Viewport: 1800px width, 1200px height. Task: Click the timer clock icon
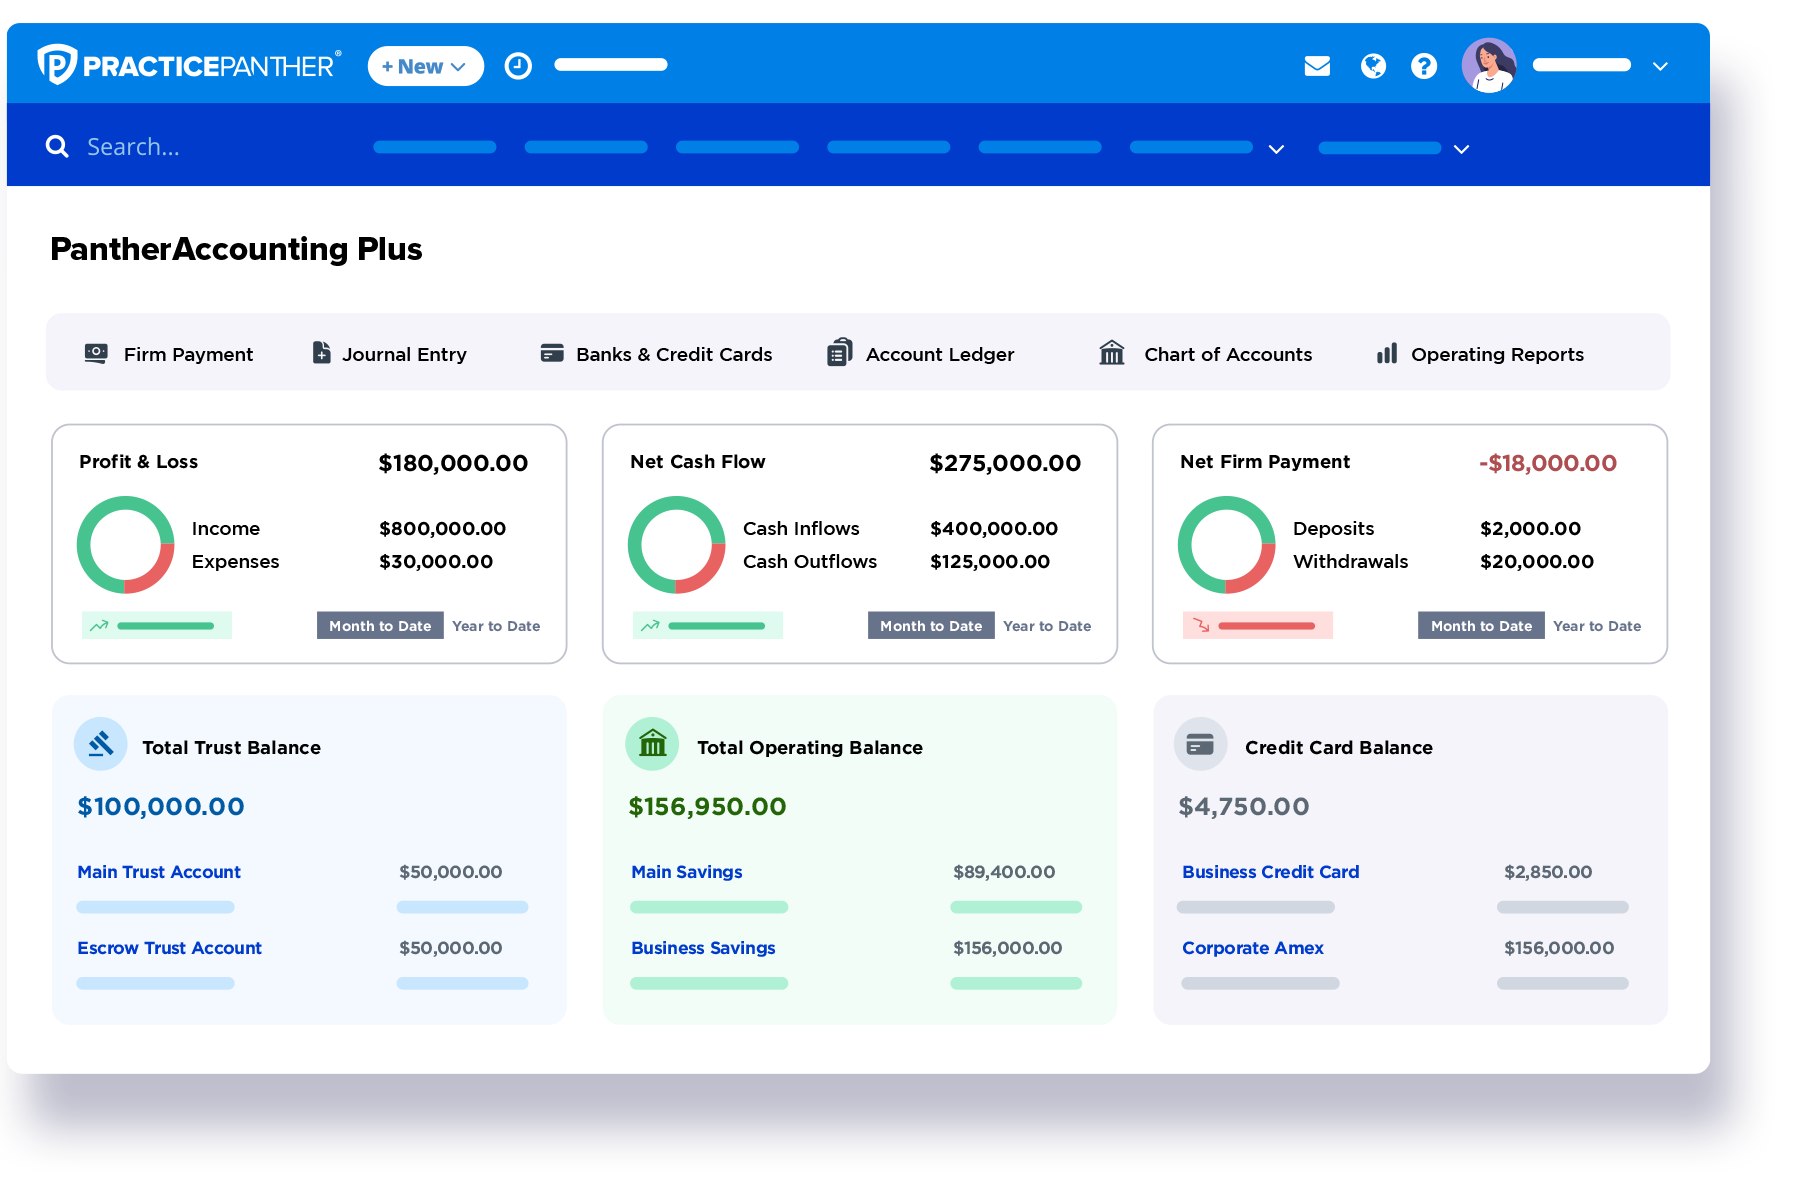[x=518, y=66]
